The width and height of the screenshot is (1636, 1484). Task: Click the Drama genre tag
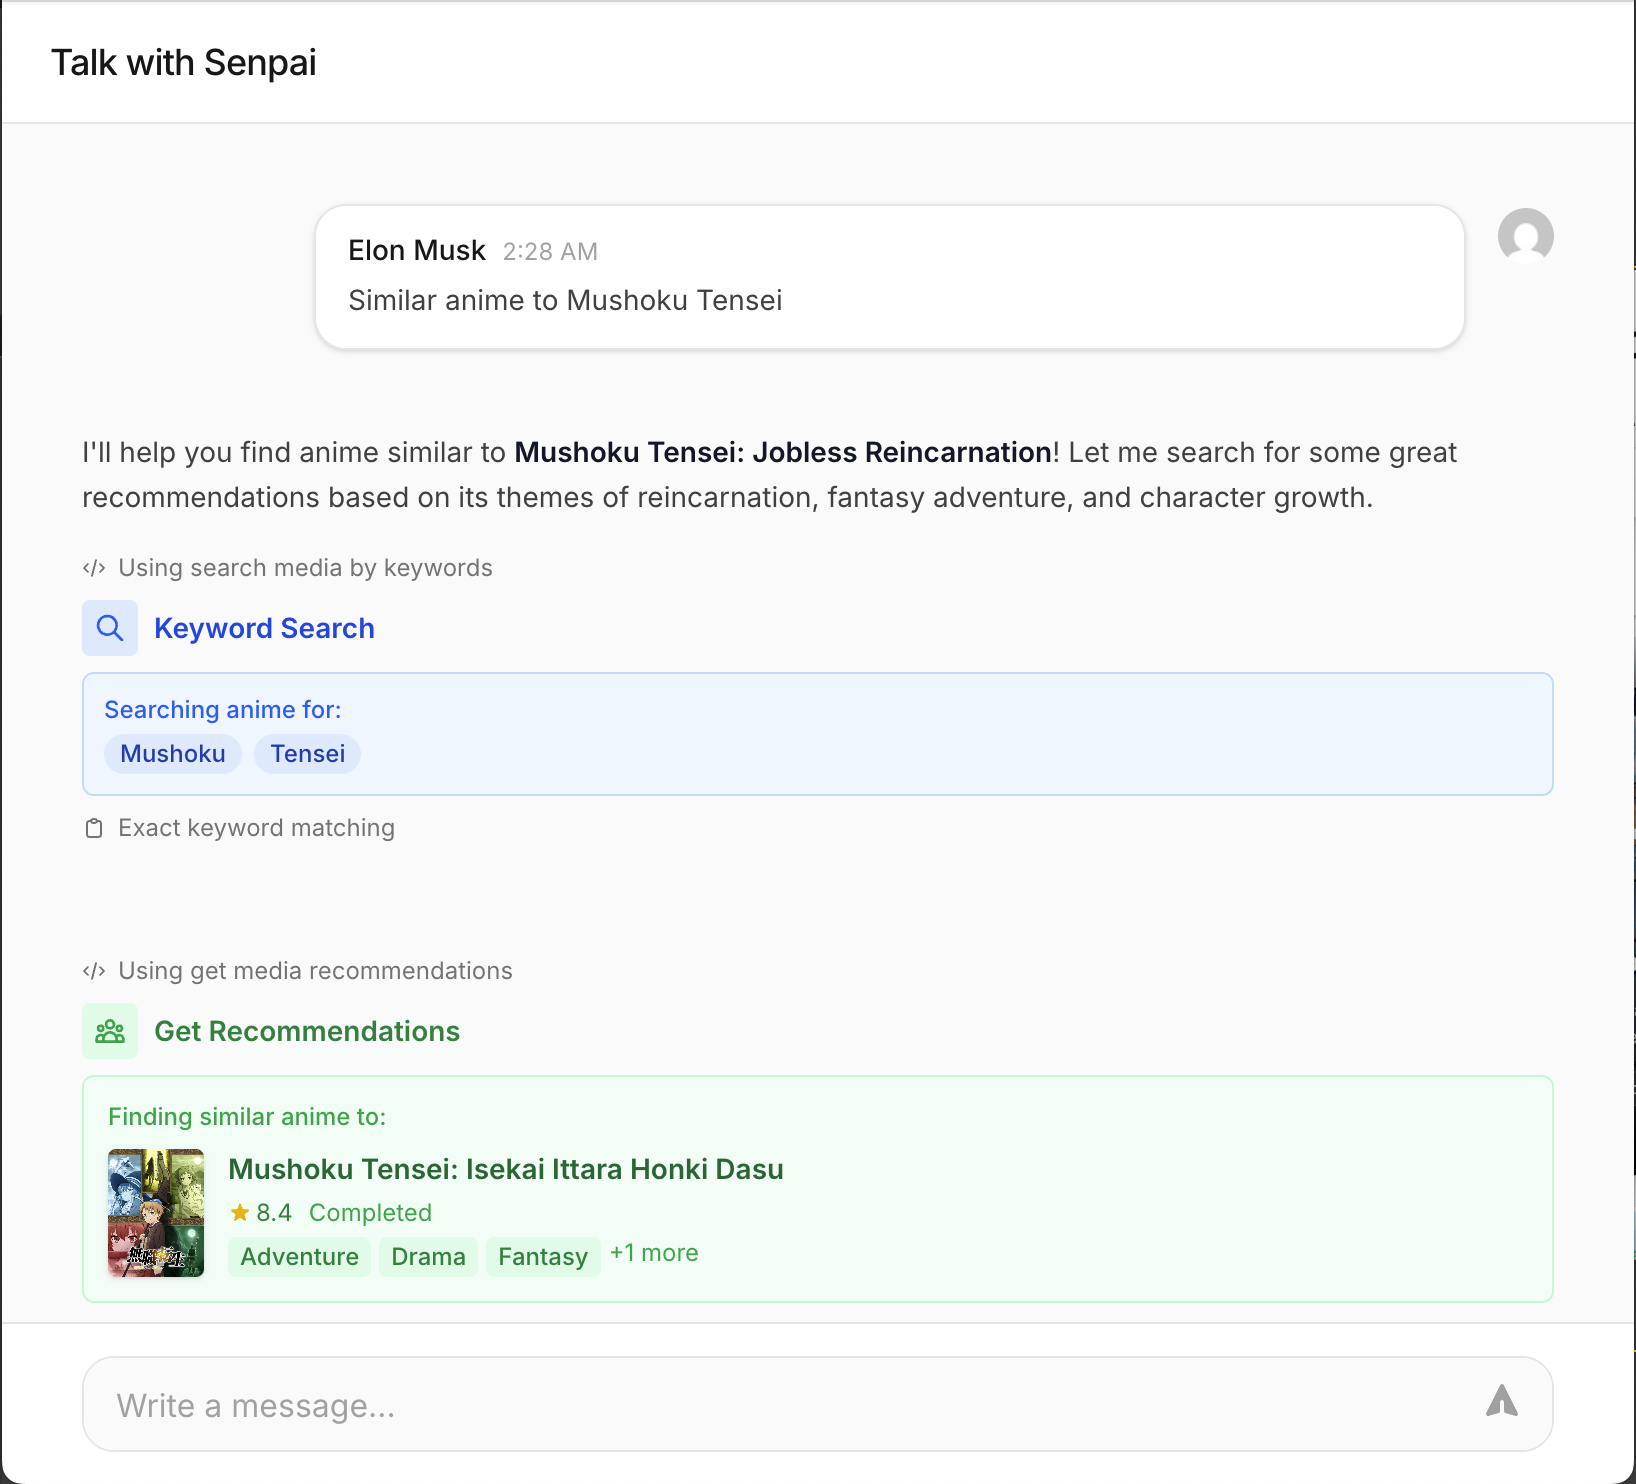[428, 1256]
